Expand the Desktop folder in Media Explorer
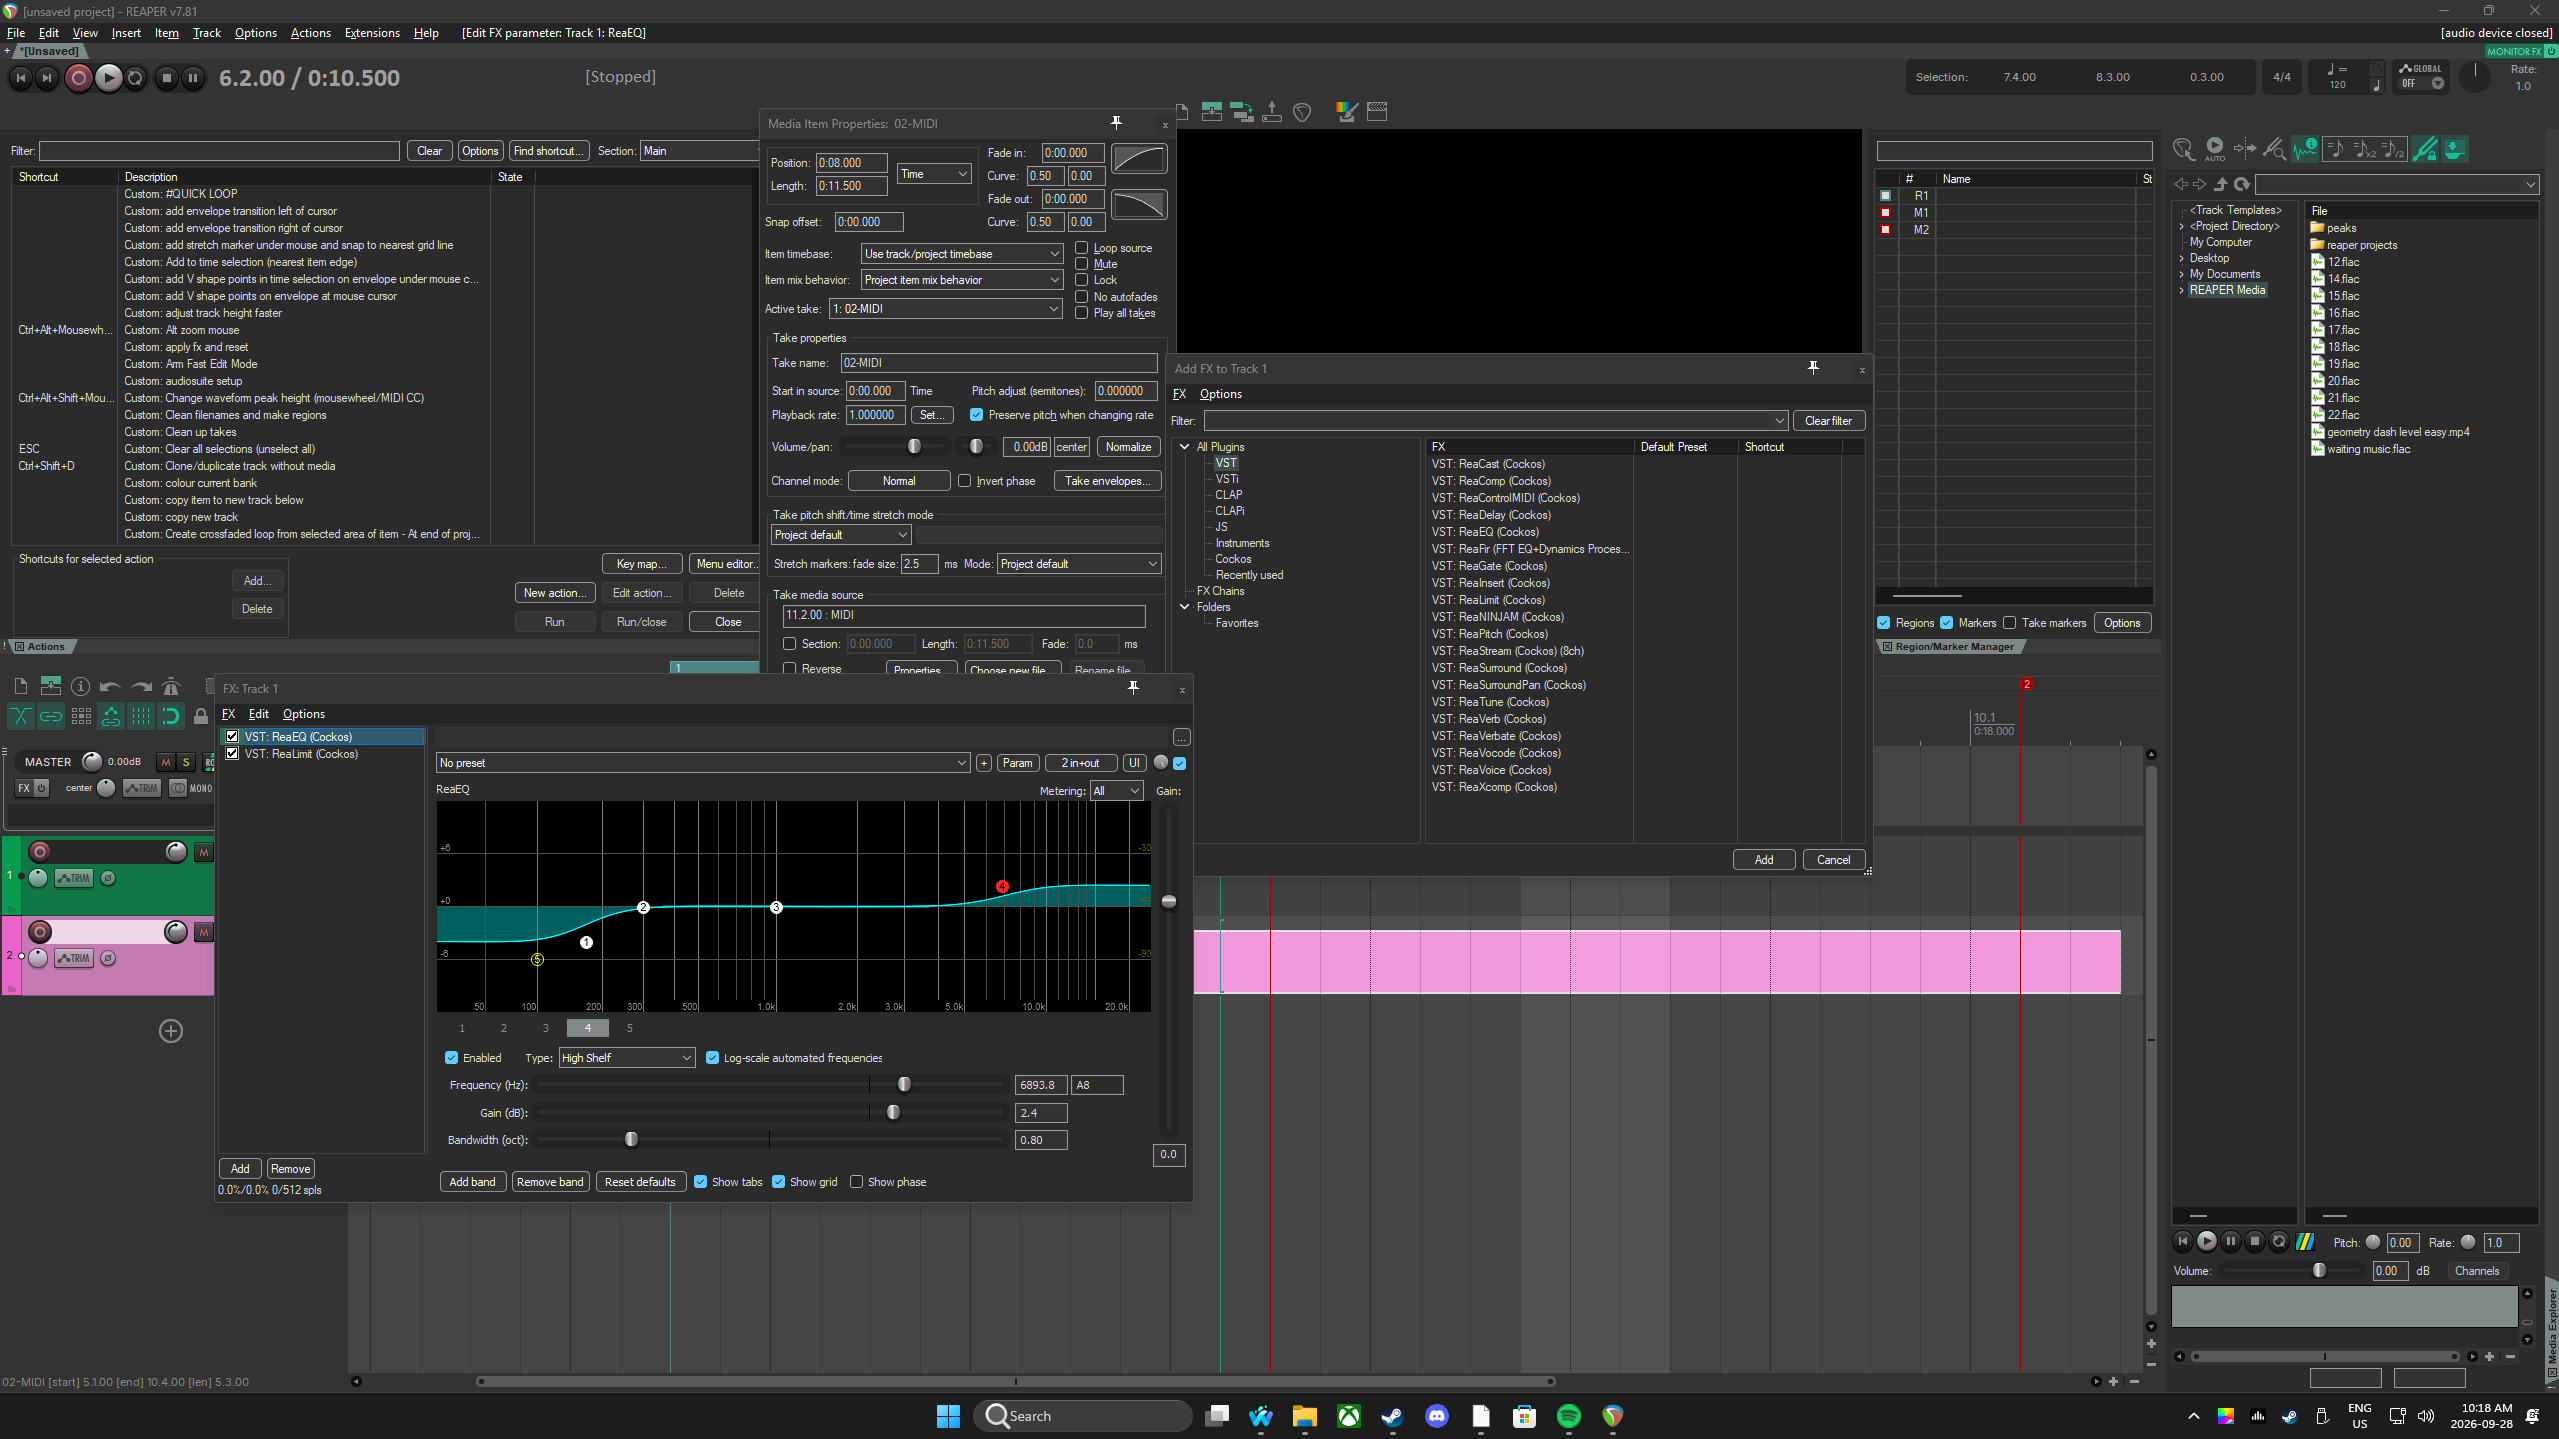The width and height of the screenshot is (2559, 1439). coord(2182,258)
